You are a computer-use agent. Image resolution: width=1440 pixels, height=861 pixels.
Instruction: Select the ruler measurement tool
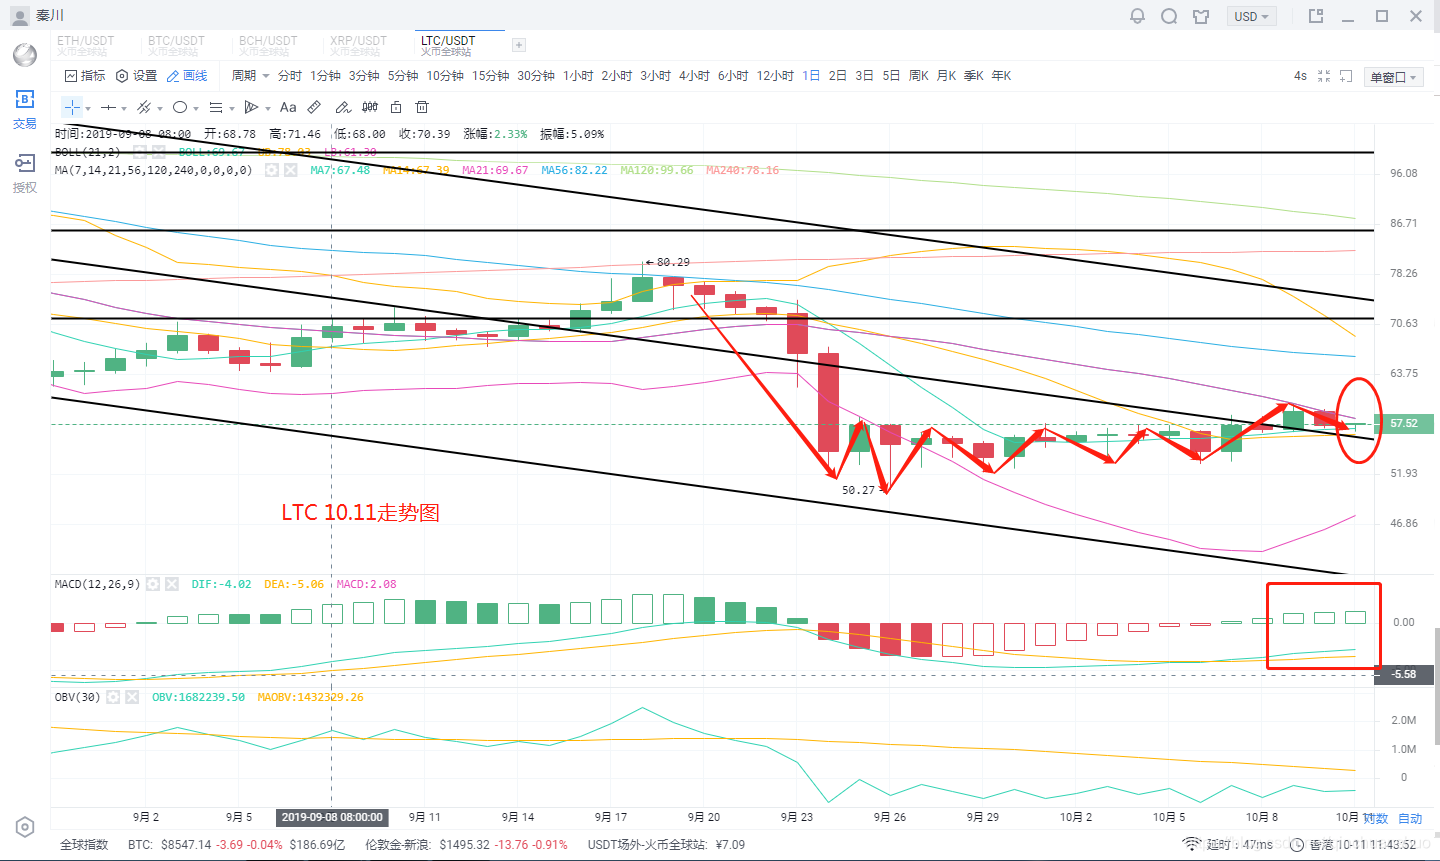click(314, 107)
